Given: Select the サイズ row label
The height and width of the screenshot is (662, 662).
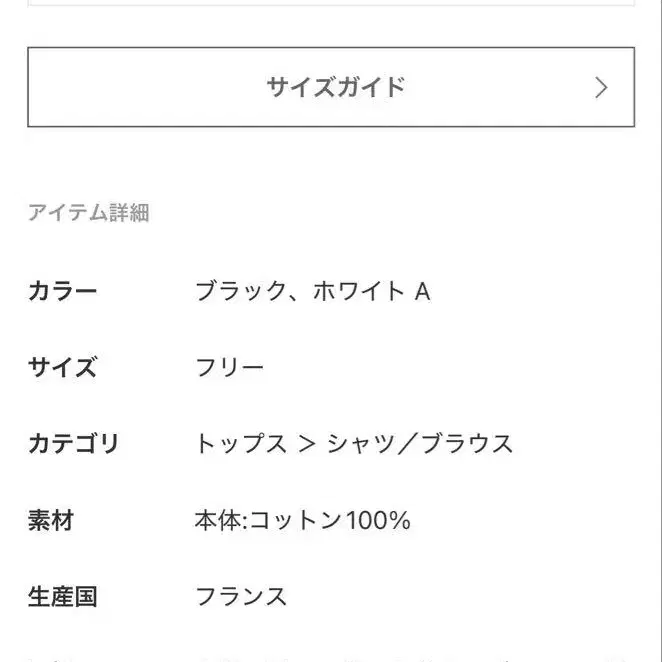Looking at the screenshot, I should click(62, 368).
